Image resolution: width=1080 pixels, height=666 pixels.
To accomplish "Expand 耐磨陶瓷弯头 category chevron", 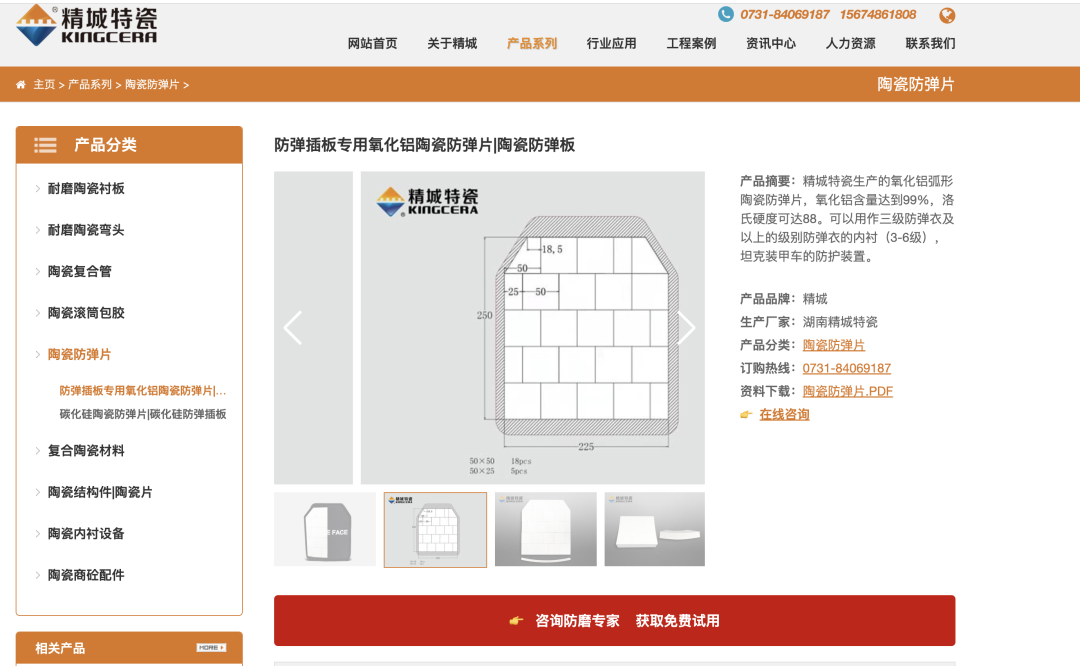I will (x=37, y=230).
